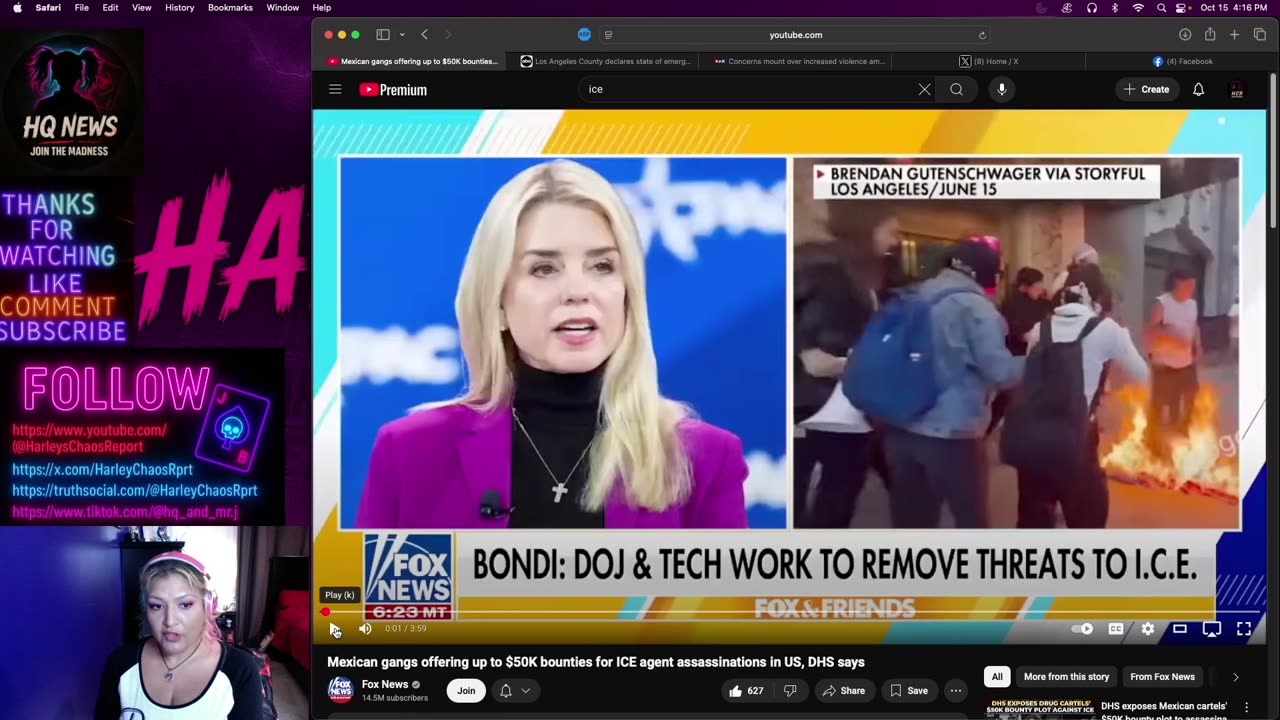This screenshot has height=720, width=1280.
Task: Expand sidebar tab groups dropdown
Action: click(402, 34)
